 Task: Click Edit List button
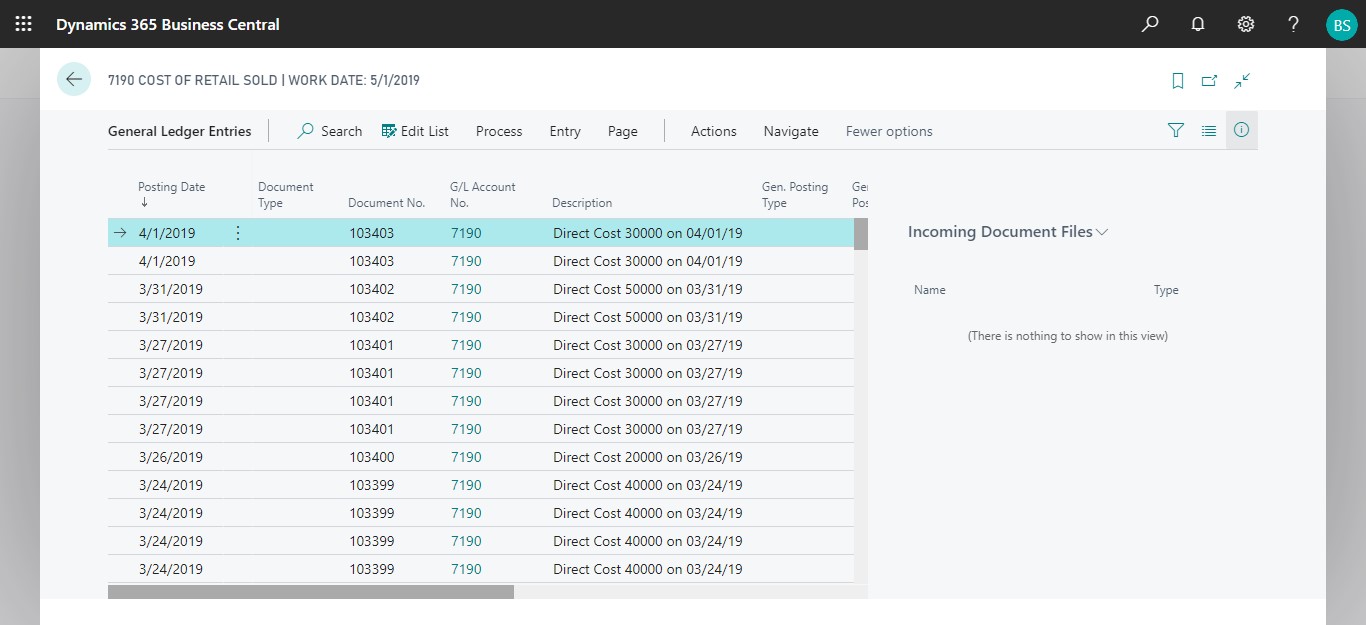tap(415, 131)
